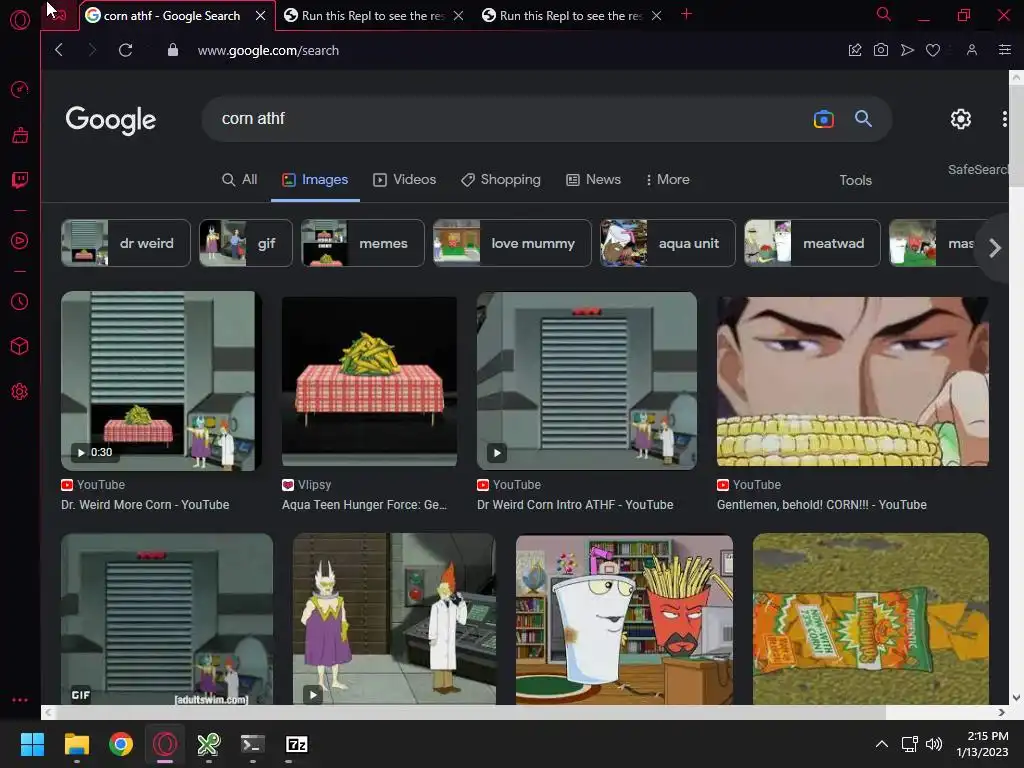The image size is (1024, 768).
Task: Search tabs with magnifier in title bar
Action: 884,14
